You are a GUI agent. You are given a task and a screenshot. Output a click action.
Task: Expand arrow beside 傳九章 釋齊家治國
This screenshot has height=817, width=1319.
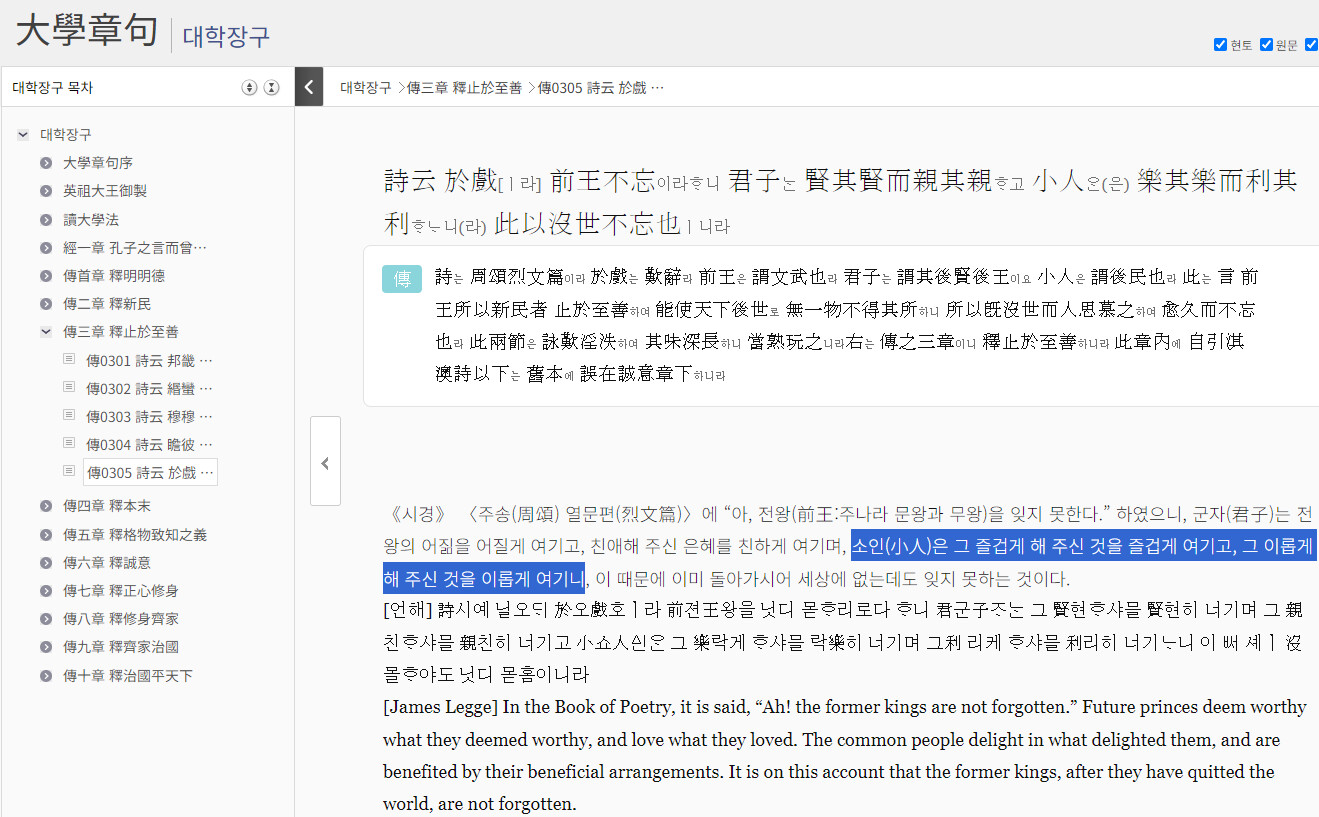tap(46, 647)
